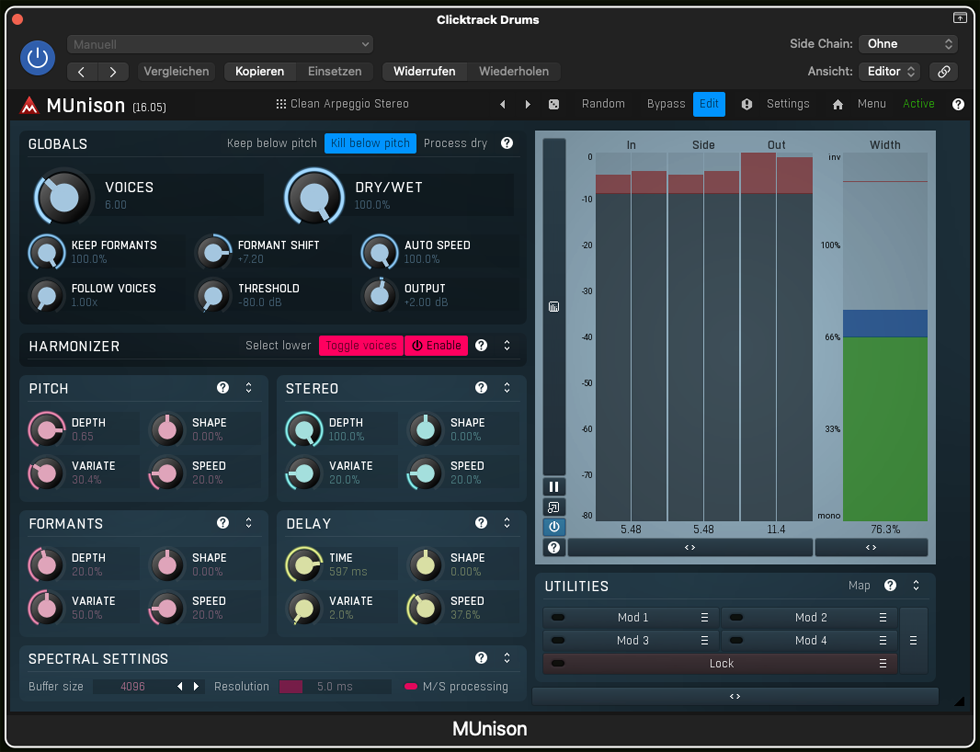
Task: Adjust the Dry/Wet knob
Action: tap(315, 196)
